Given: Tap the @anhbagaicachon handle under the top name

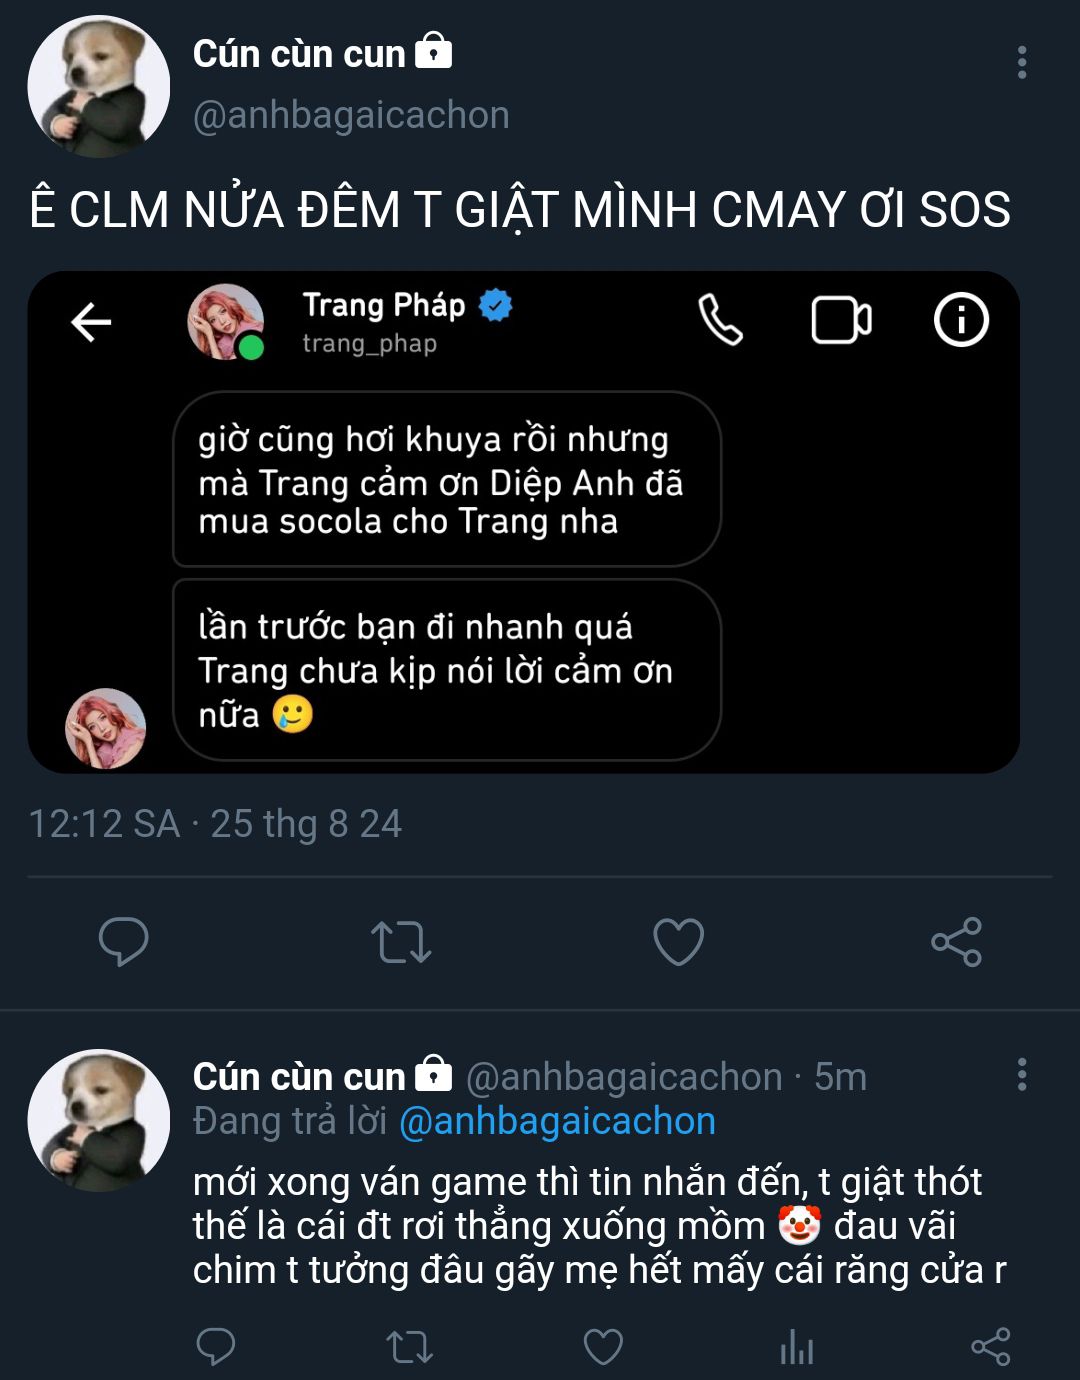Looking at the screenshot, I should [x=351, y=116].
